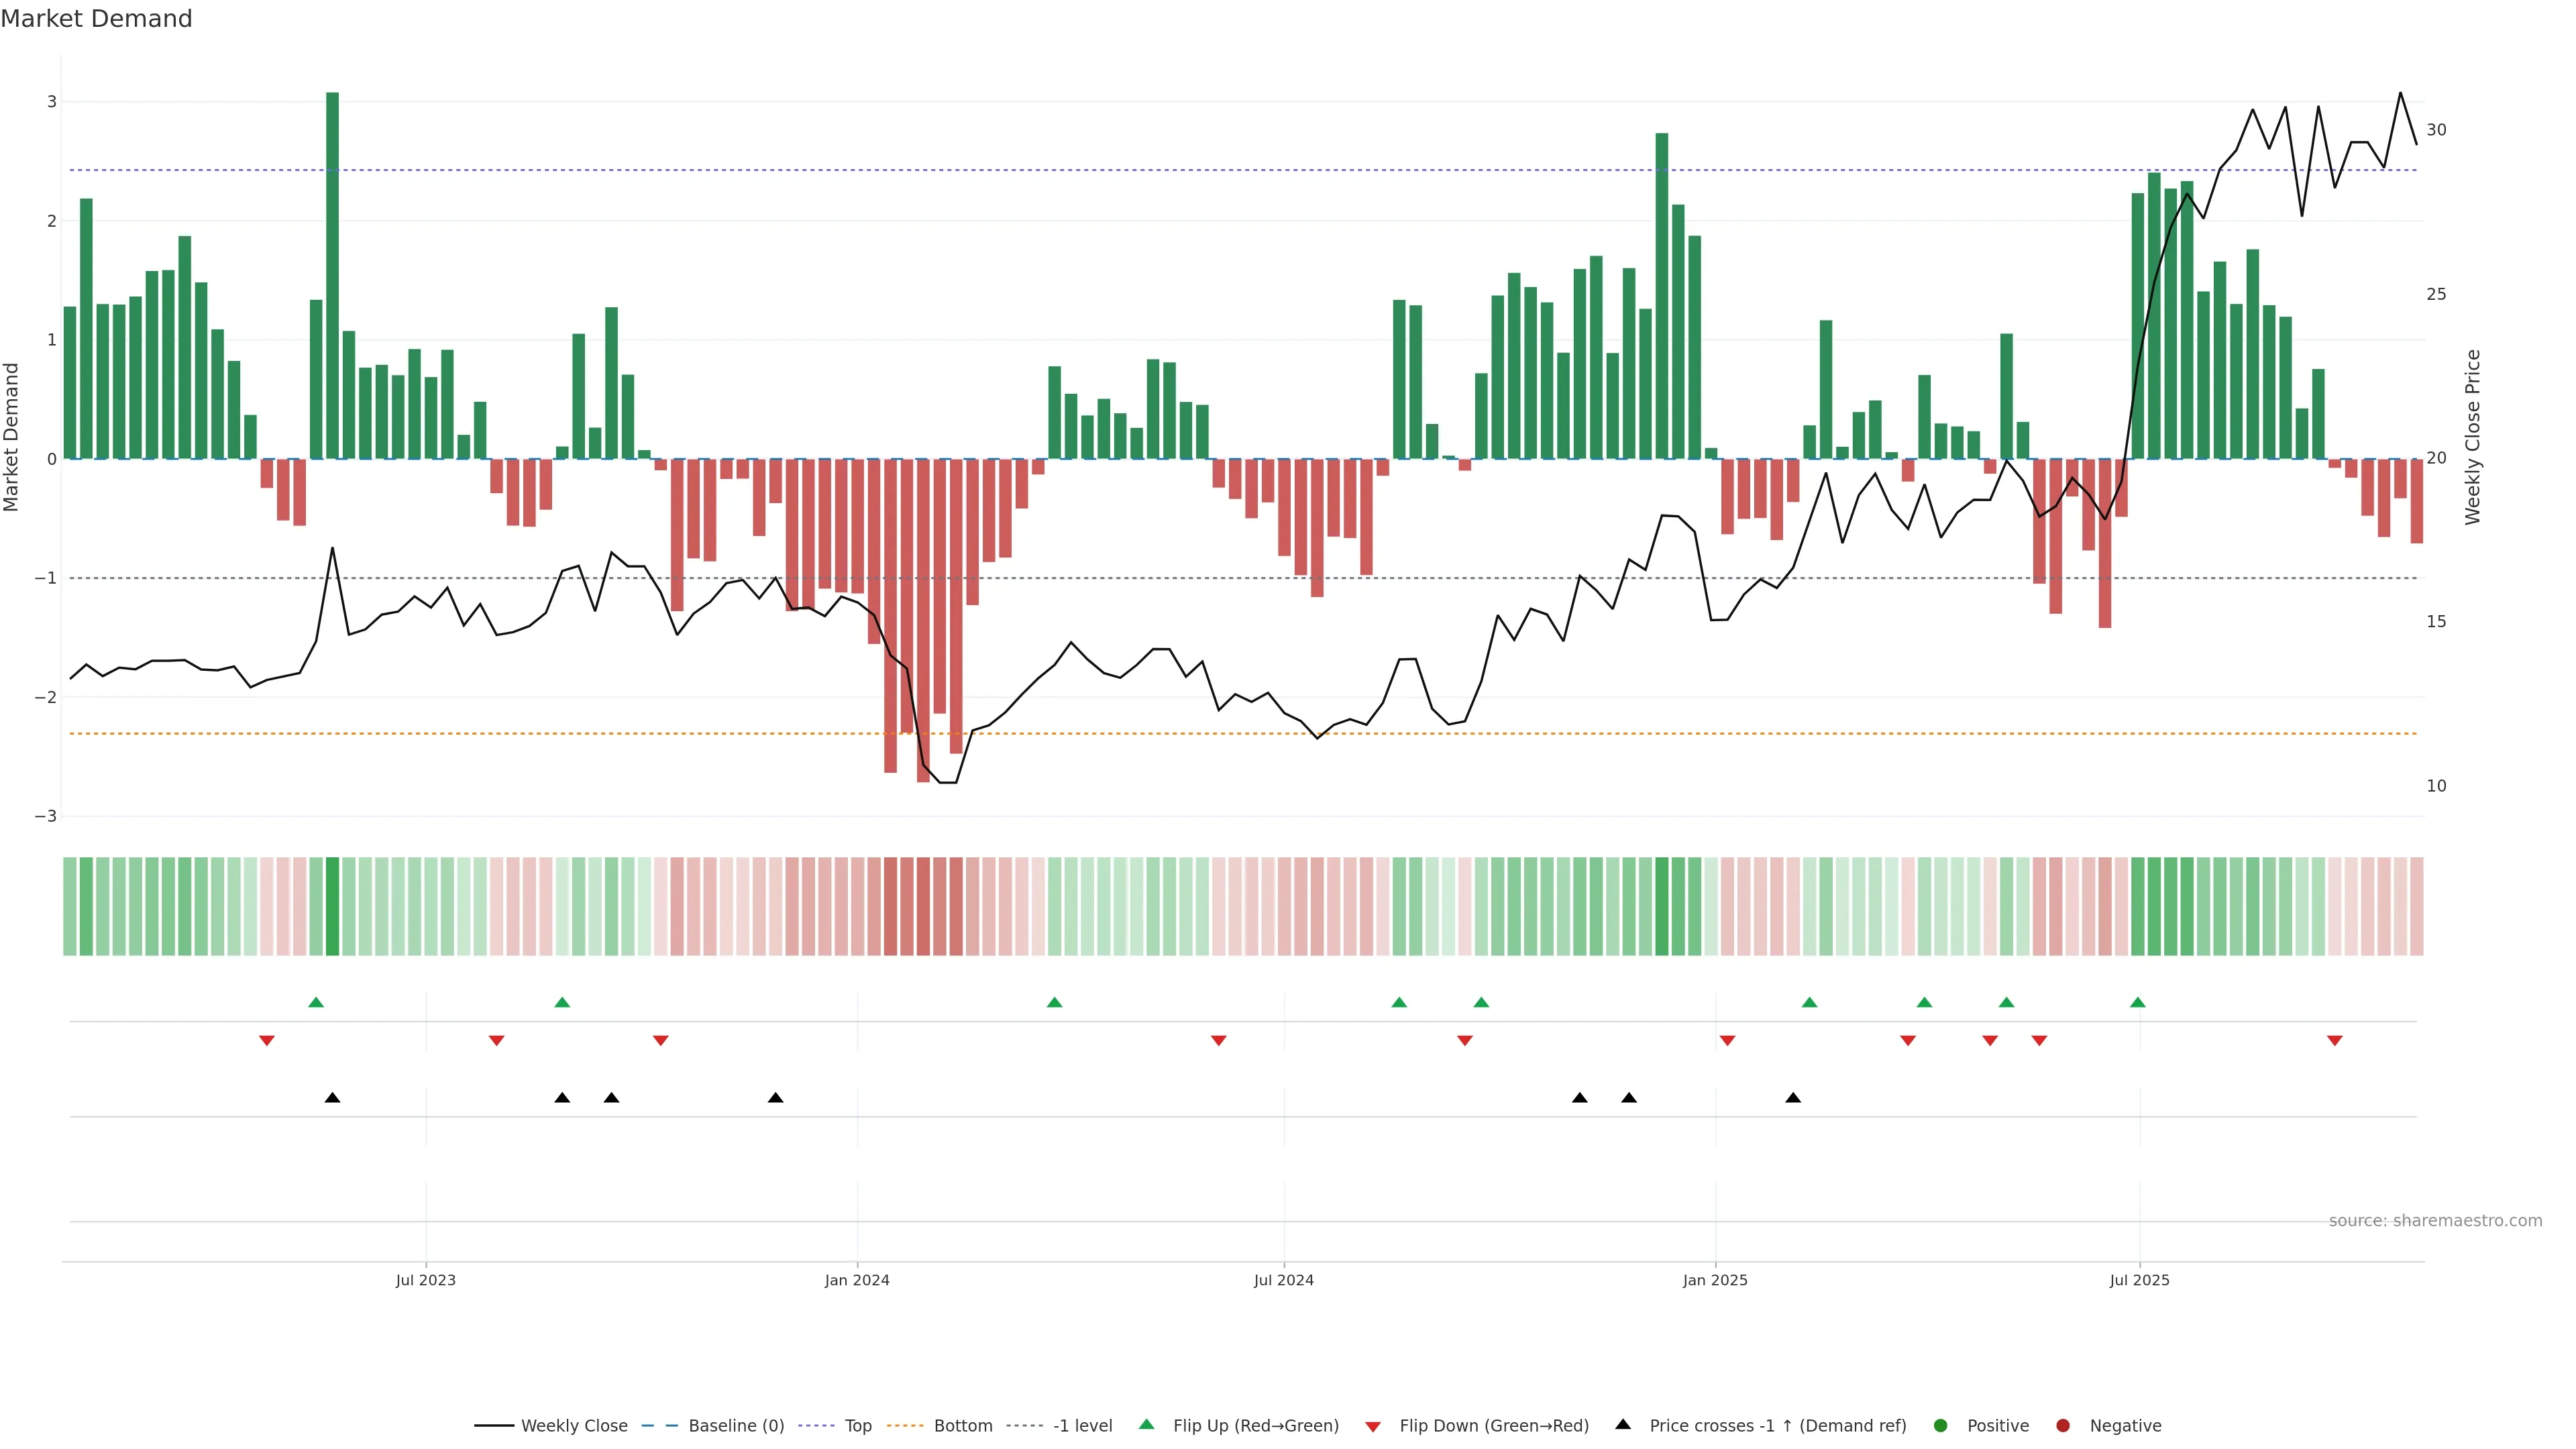The height and width of the screenshot is (1449, 2576).
Task: Toggle the Top threshold legend entry
Action: (x=857, y=1425)
